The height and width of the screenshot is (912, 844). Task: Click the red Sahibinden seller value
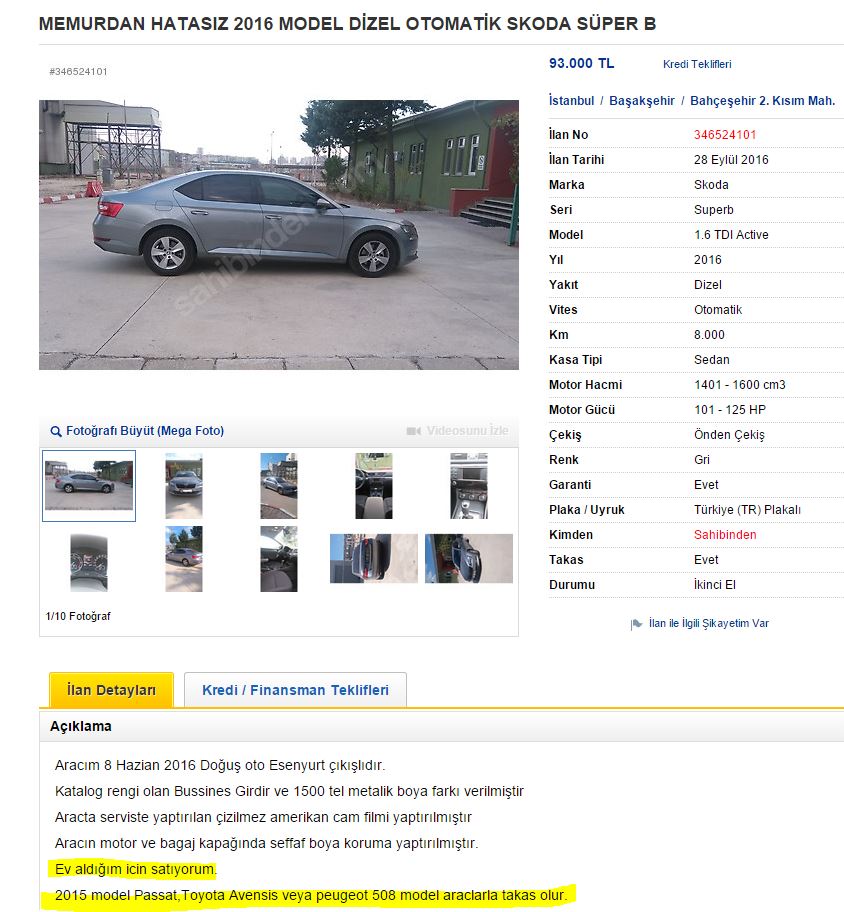[x=725, y=535]
